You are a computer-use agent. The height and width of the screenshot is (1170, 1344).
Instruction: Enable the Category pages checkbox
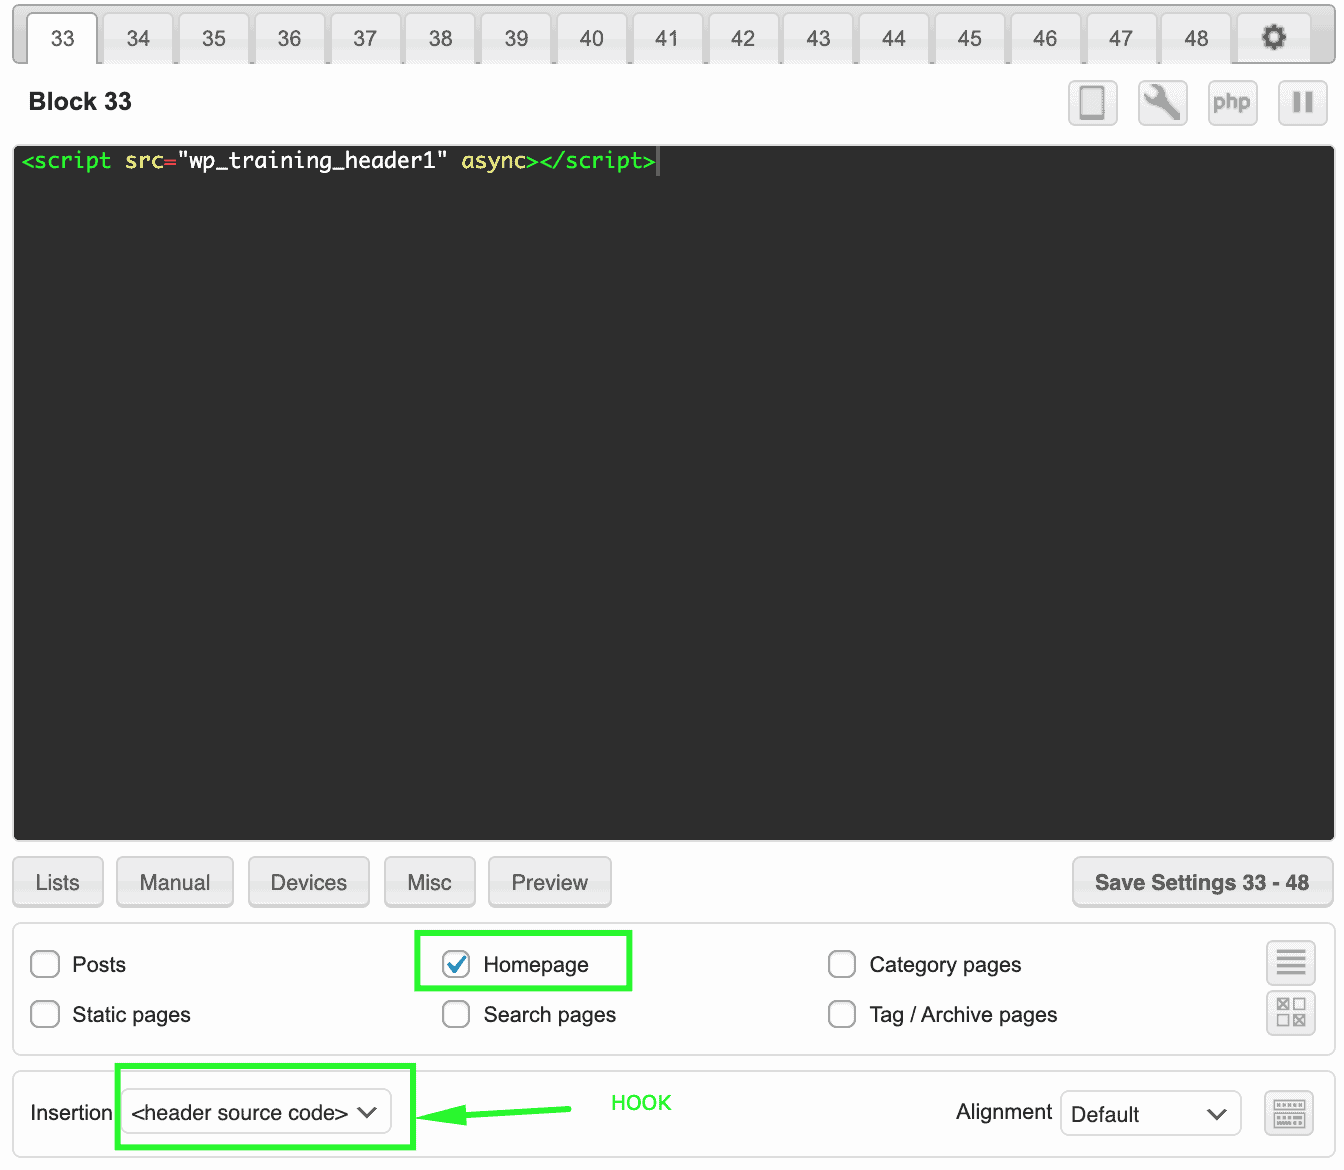pos(842,964)
